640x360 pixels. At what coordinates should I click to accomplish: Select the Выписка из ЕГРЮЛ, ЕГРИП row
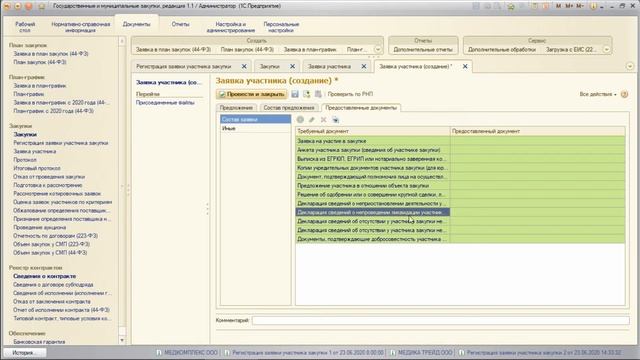460,159
